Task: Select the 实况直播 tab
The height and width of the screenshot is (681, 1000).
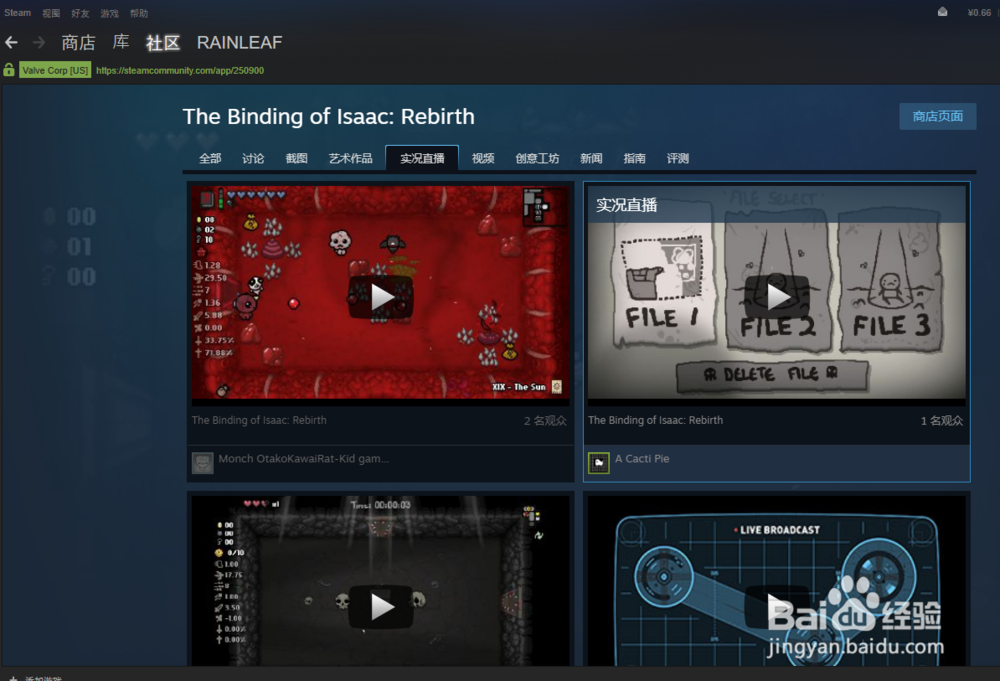Action: tap(422, 158)
